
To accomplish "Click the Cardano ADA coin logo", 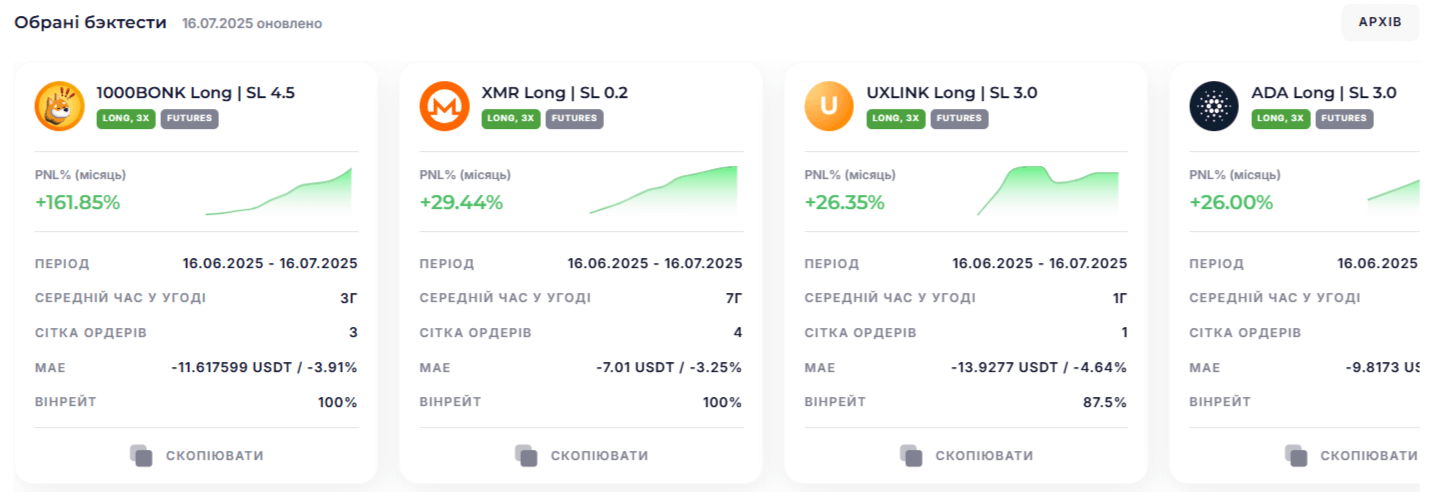I will click(x=1214, y=106).
